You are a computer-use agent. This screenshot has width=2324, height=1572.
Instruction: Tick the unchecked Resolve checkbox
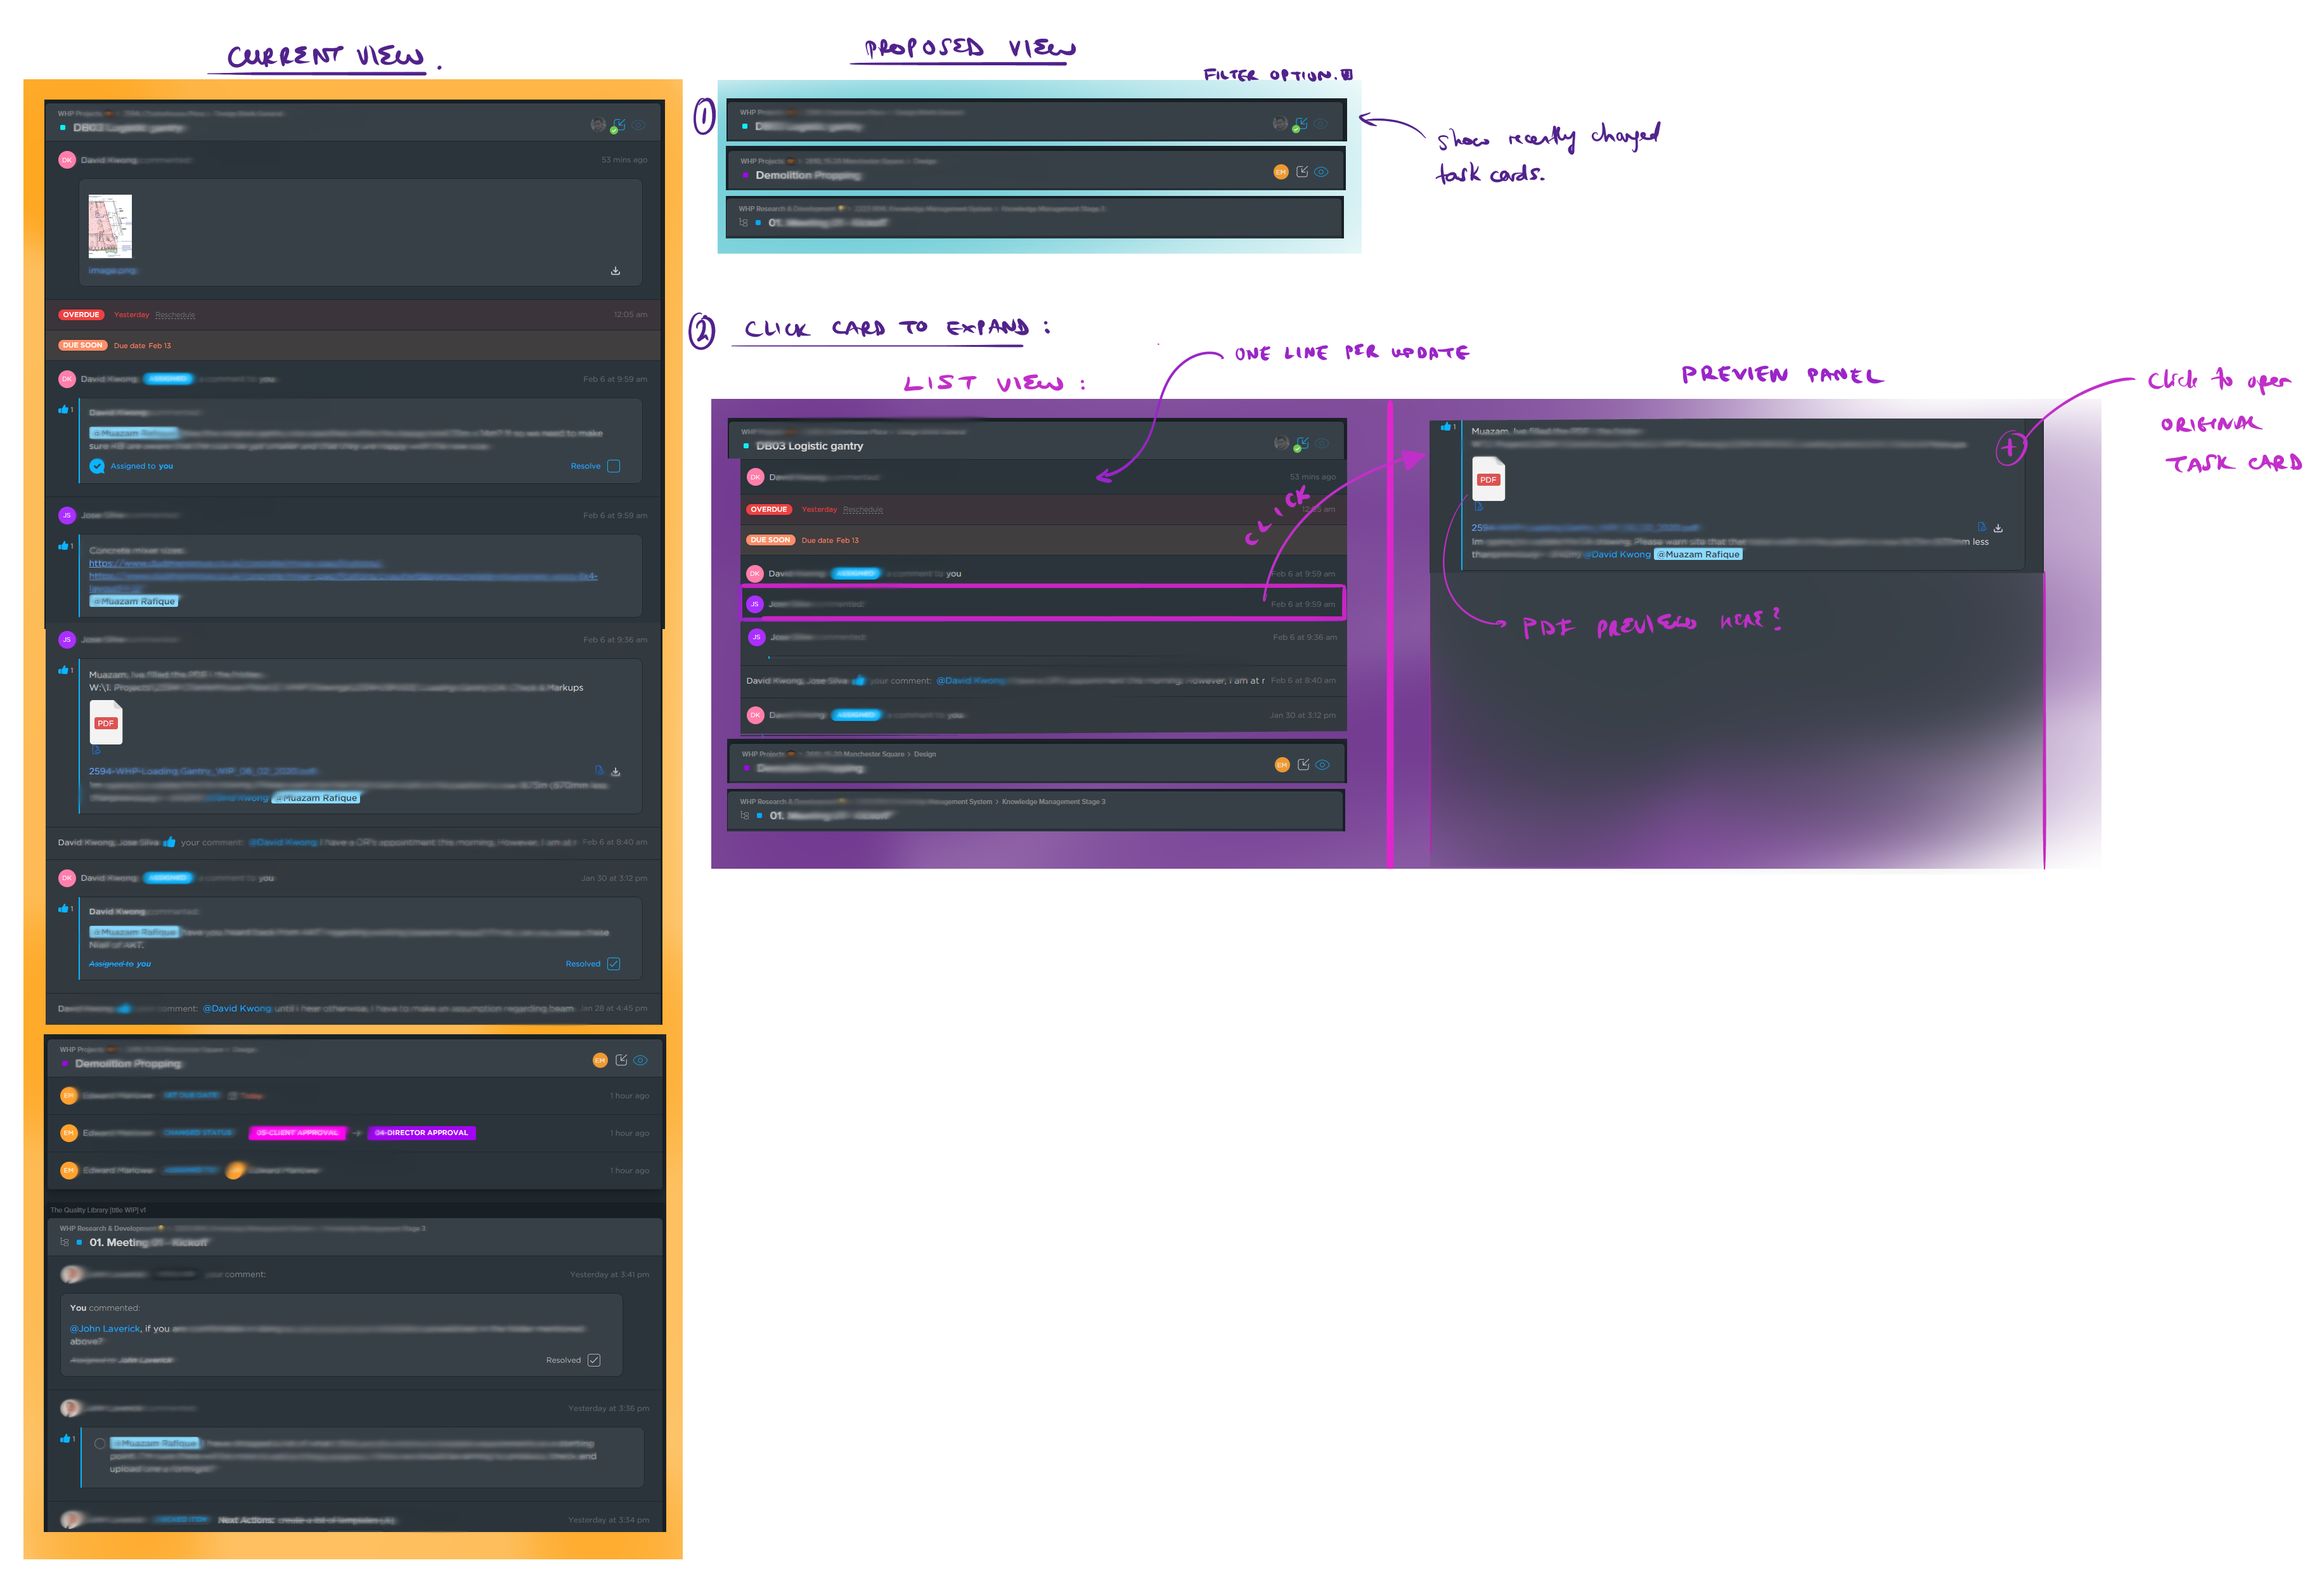614,466
